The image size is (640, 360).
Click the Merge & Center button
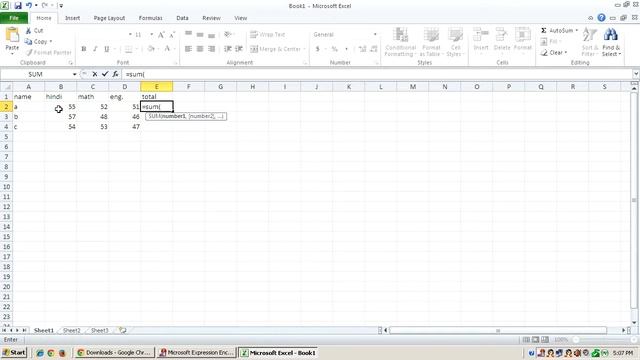(x=275, y=49)
